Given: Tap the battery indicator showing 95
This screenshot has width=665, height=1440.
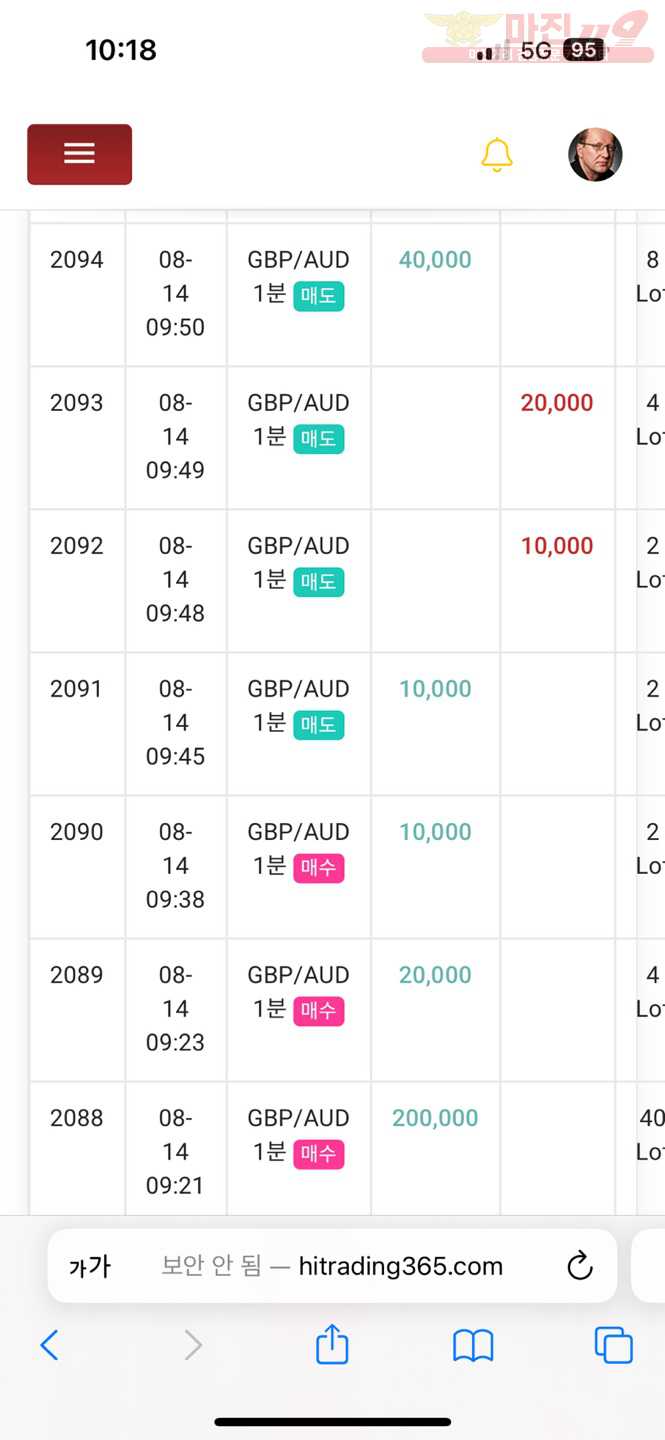Looking at the screenshot, I should (x=584, y=50).
